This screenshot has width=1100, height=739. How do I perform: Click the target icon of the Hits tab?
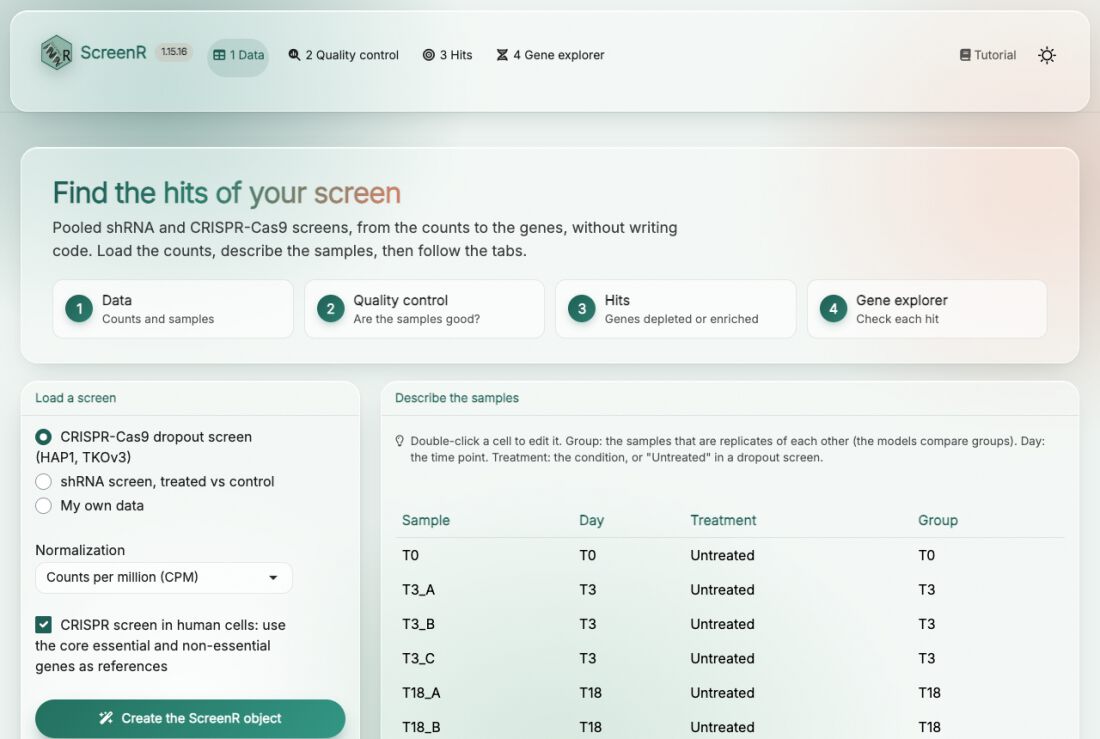point(428,55)
